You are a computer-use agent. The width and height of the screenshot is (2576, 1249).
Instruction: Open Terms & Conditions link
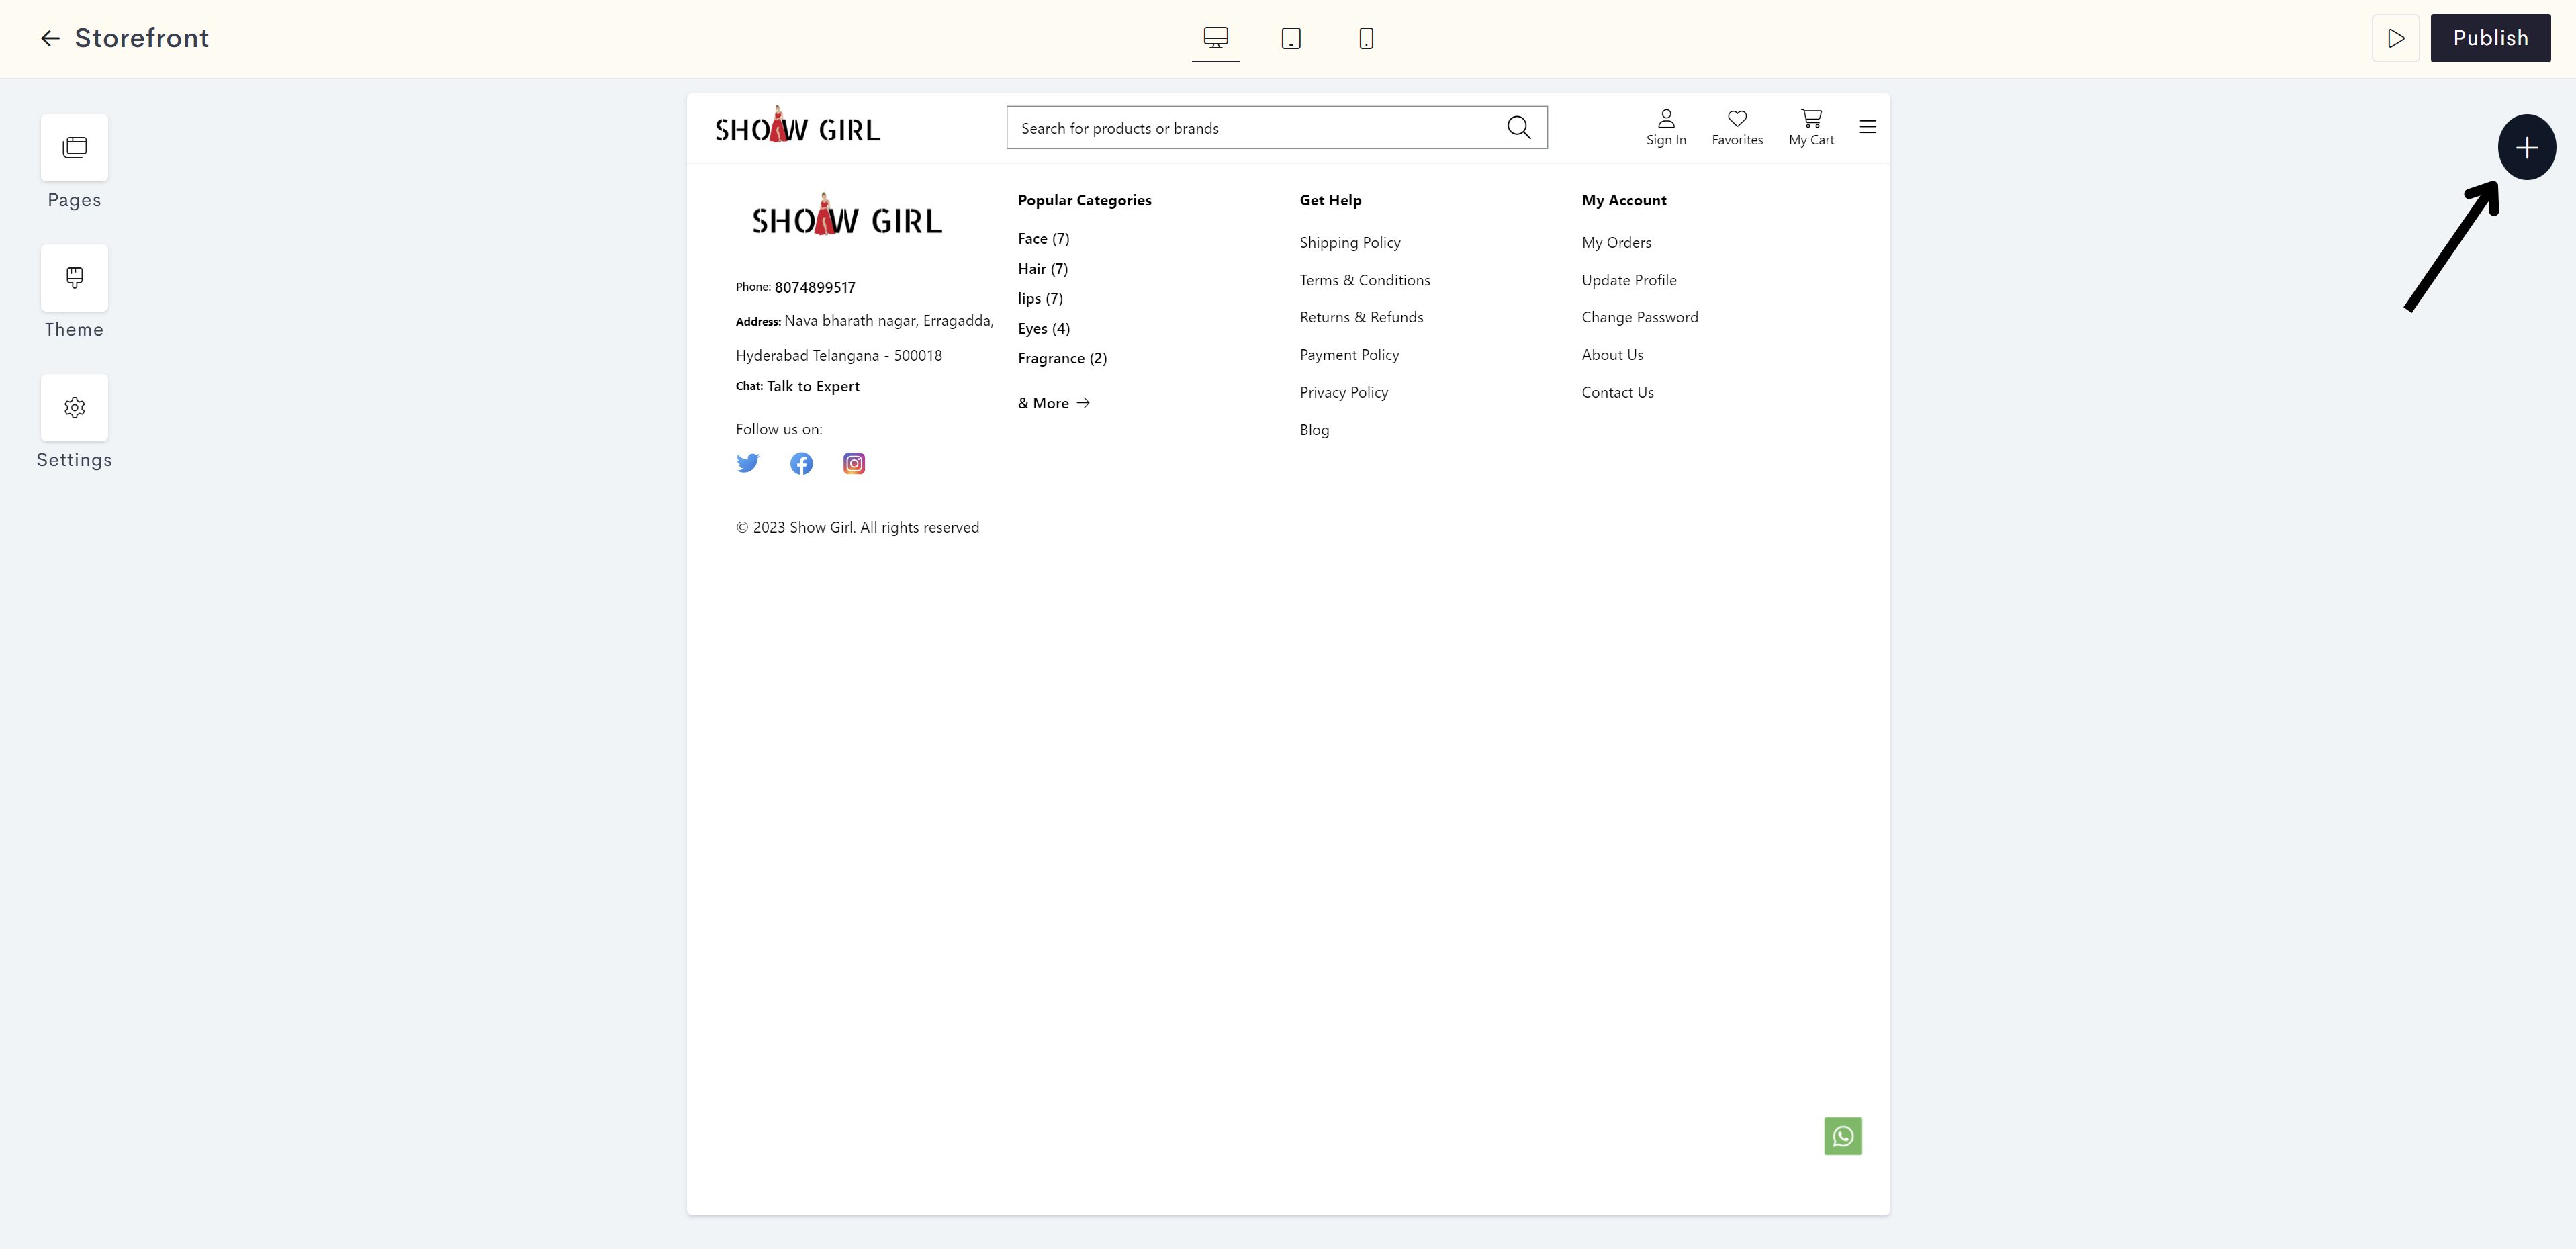pos(1365,281)
